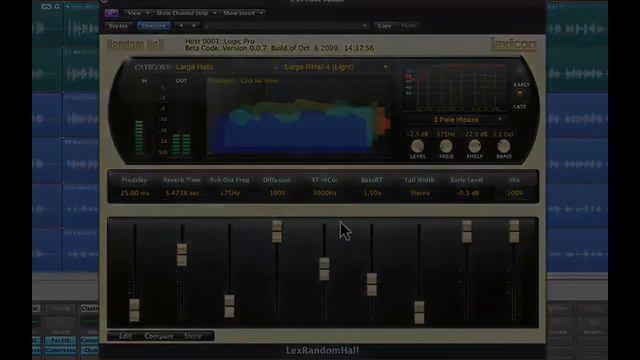Click the Mix fader handle
This screenshot has width=640, height=360.
tap(514, 231)
